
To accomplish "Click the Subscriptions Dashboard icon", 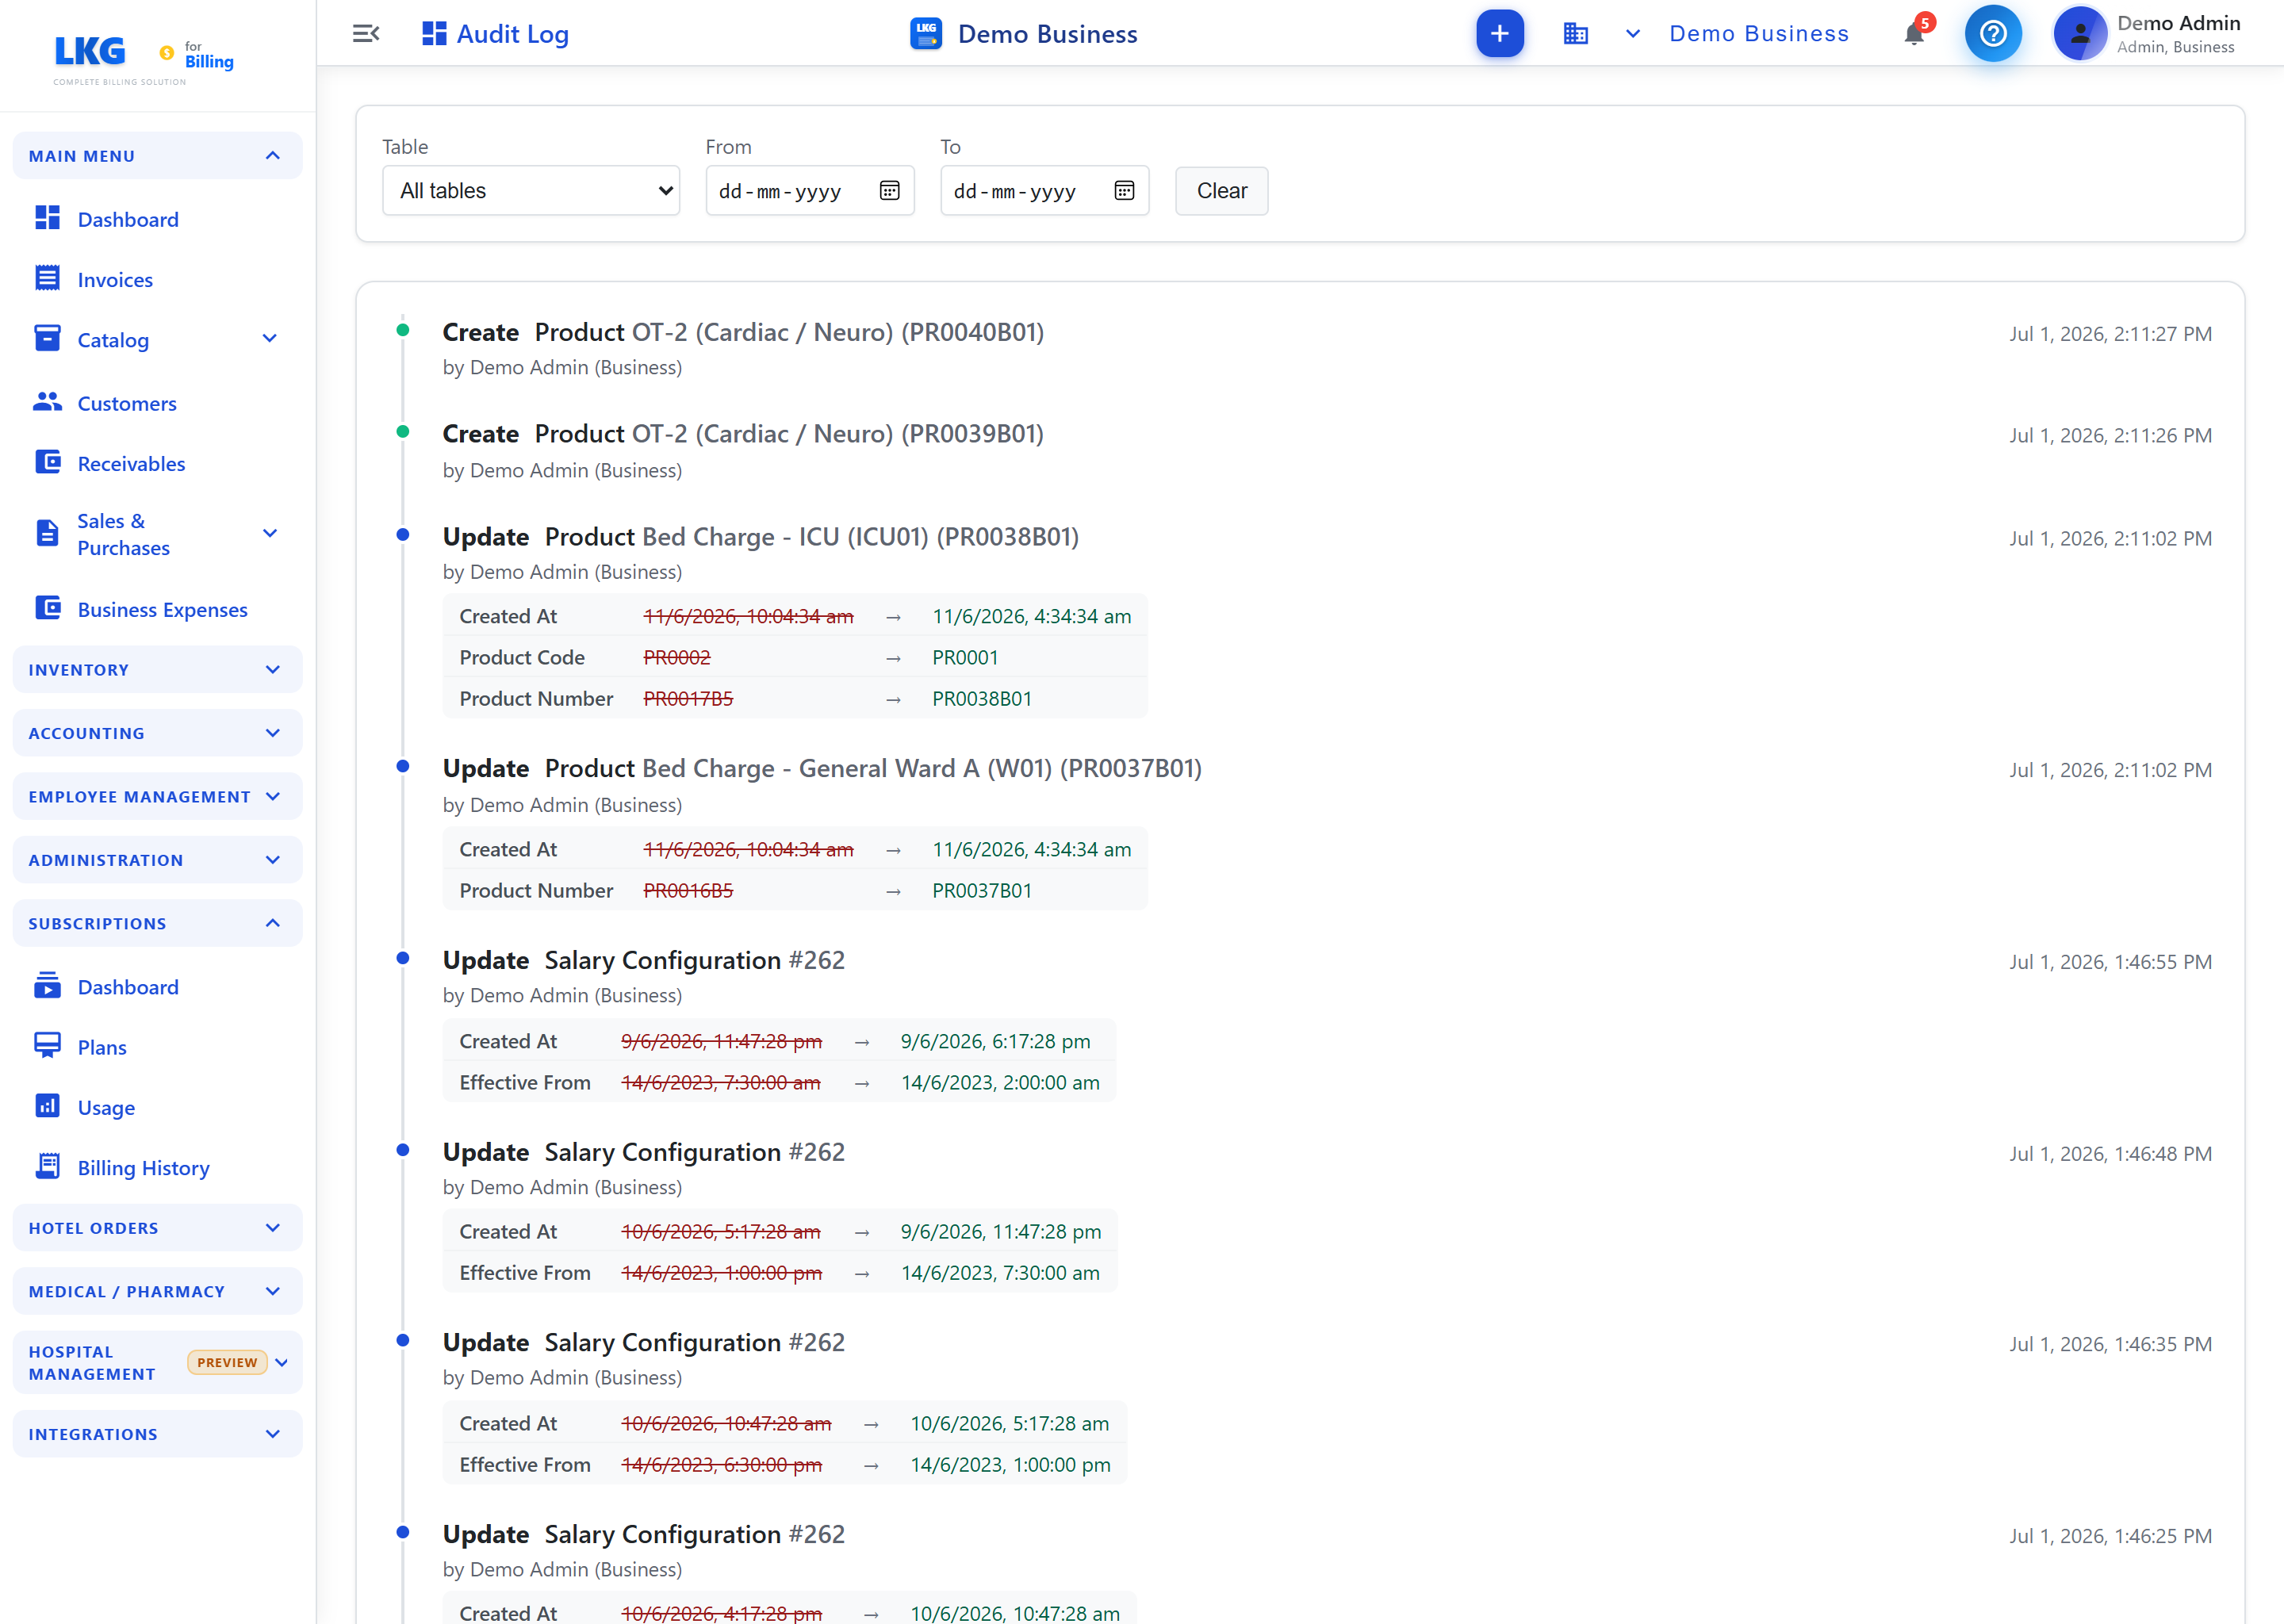I will click(47, 986).
